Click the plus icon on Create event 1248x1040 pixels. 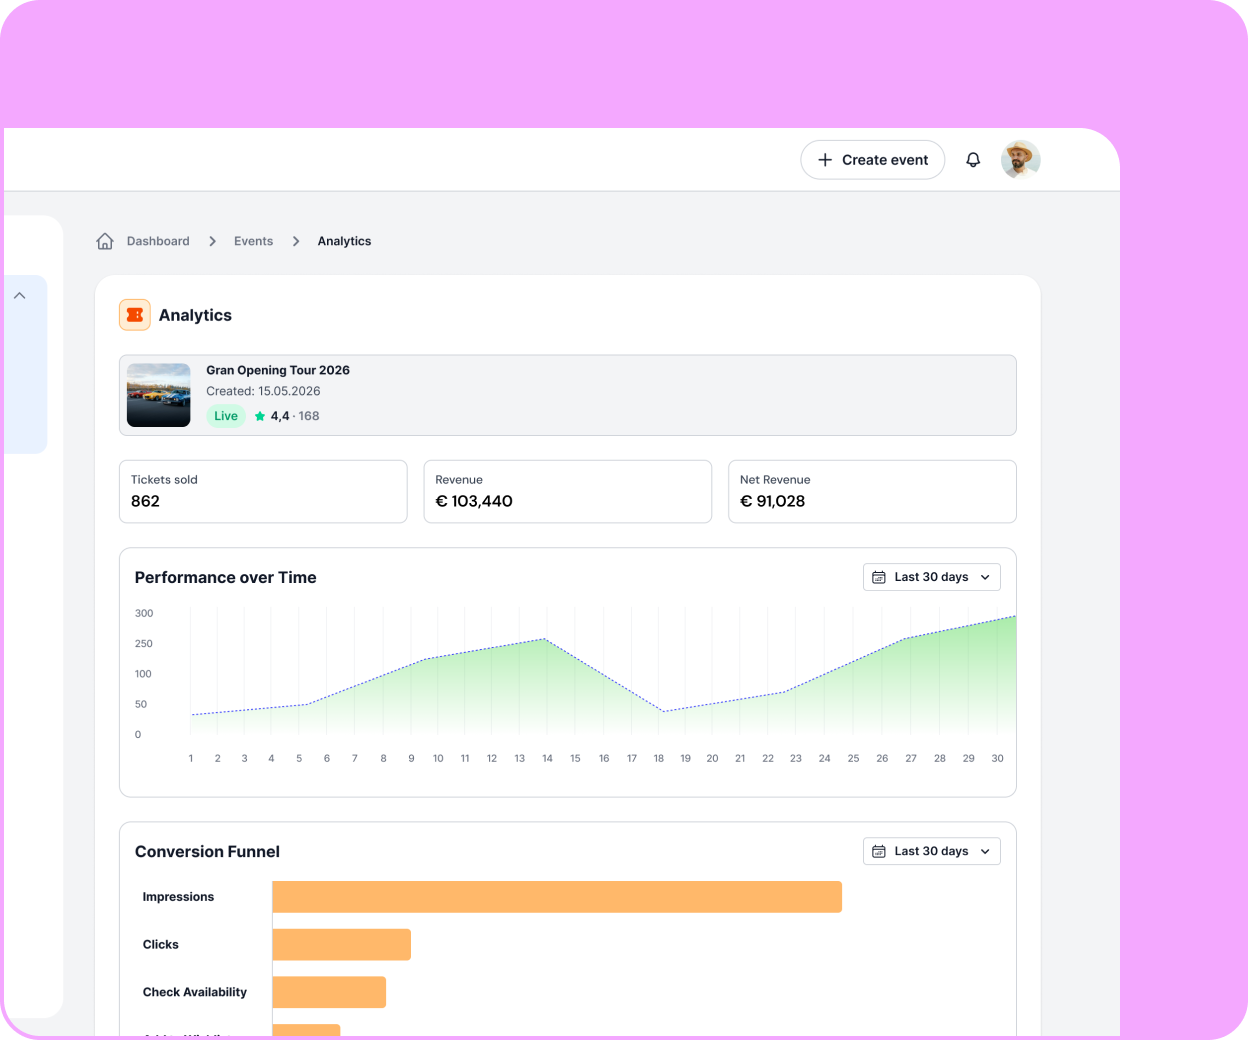tap(826, 159)
